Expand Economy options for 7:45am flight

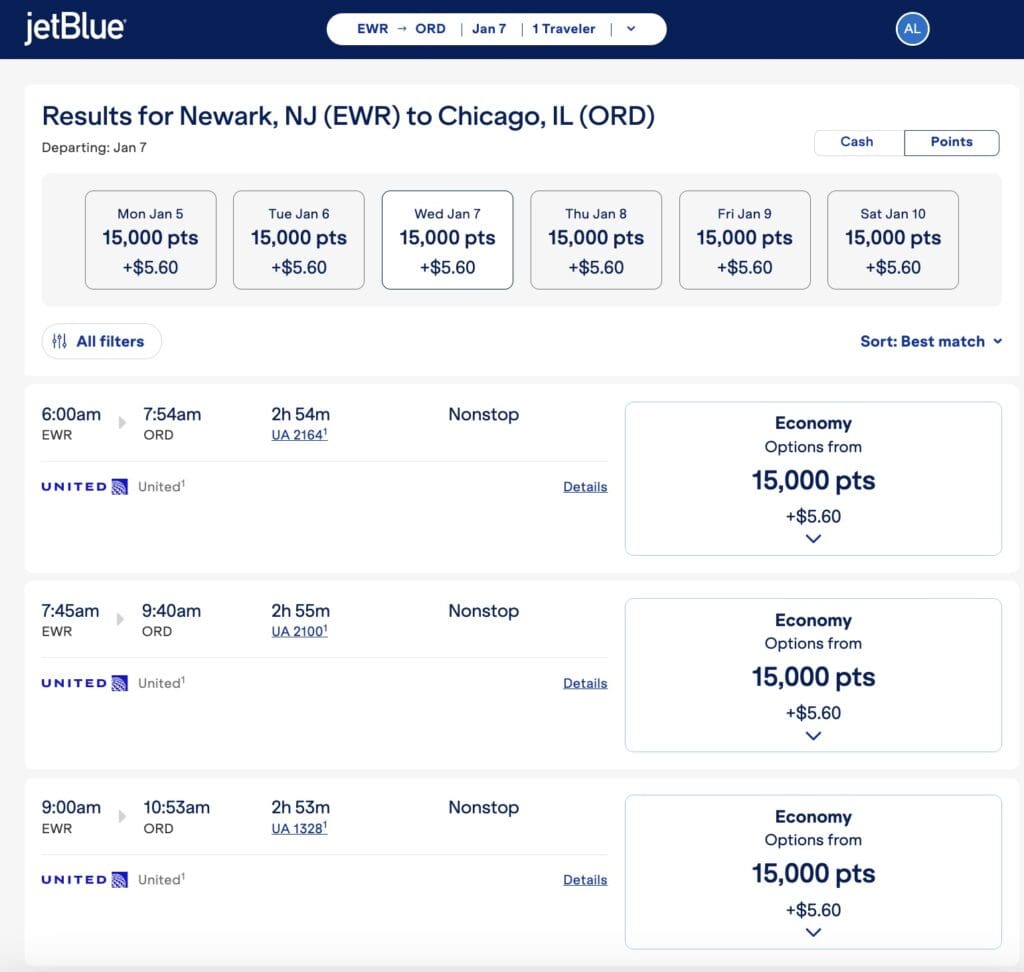tap(813, 735)
